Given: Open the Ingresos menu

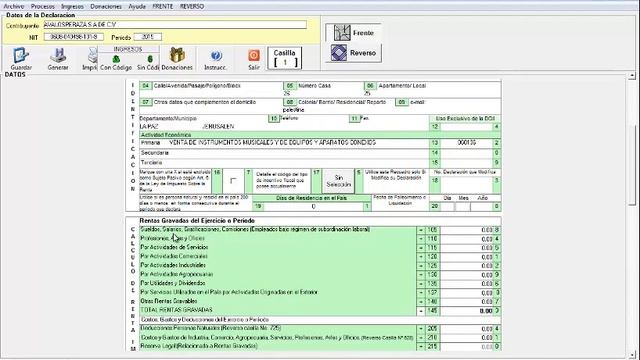Looking at the screenshot, I should click(72, 7).
